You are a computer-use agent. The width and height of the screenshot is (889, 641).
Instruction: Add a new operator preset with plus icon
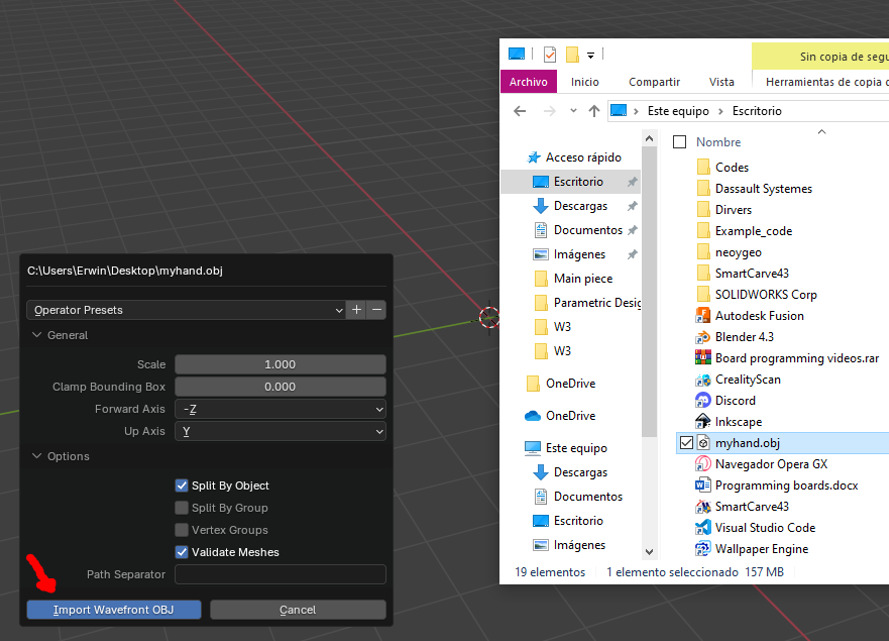356,310
